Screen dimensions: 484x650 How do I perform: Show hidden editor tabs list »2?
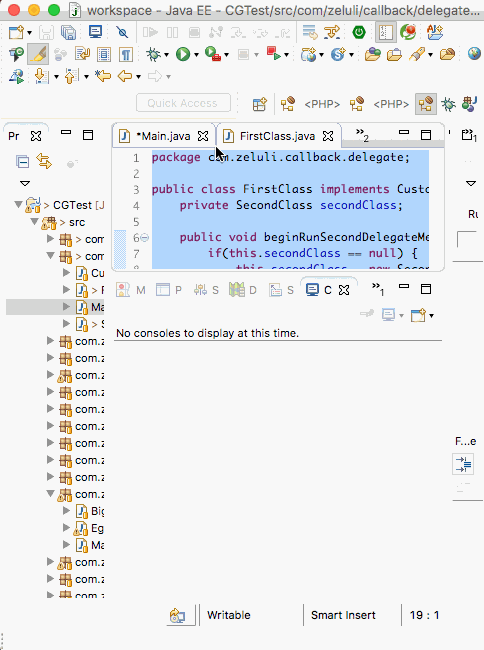click(362, 134)
